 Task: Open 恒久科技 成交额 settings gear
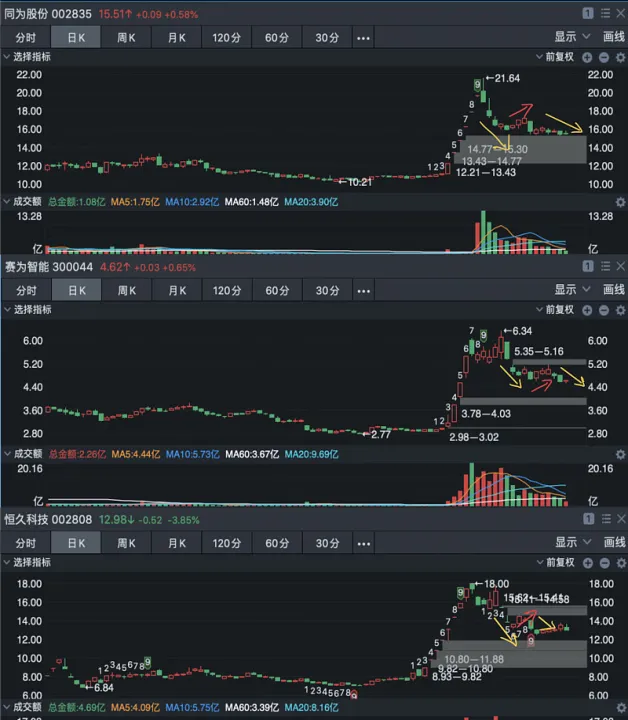pos(621,708)
